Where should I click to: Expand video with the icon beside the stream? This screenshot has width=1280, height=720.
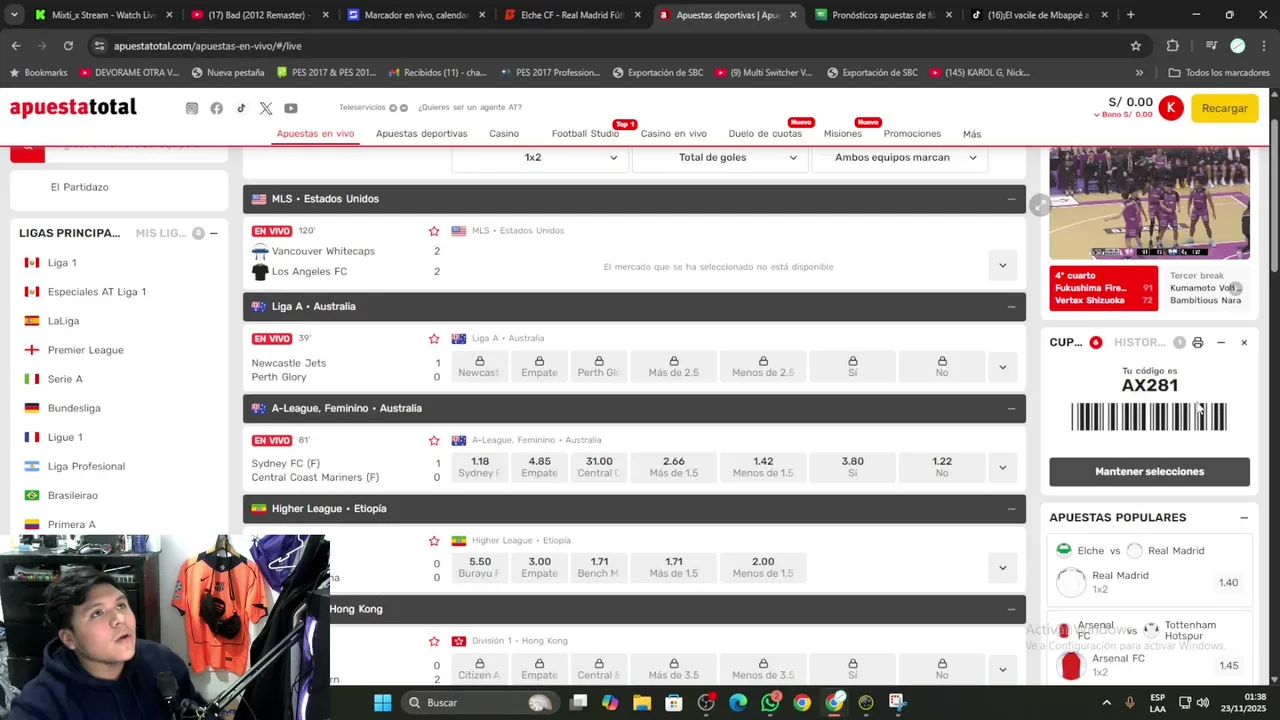click(x=1040, y=204)
